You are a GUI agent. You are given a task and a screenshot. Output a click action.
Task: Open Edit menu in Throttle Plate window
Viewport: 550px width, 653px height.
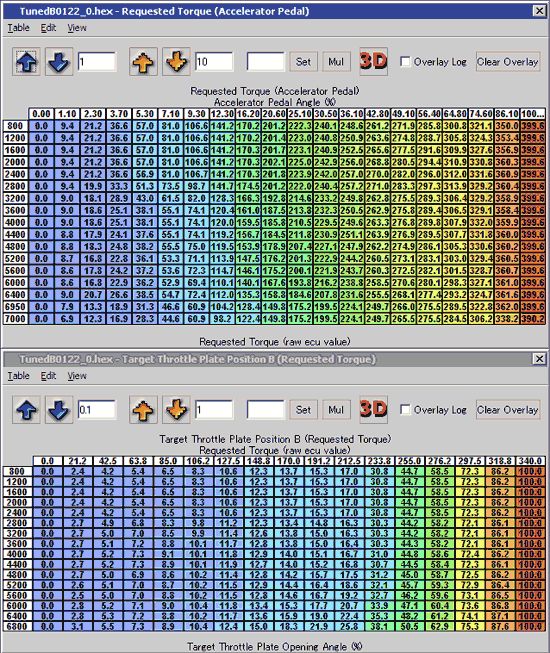48,376
